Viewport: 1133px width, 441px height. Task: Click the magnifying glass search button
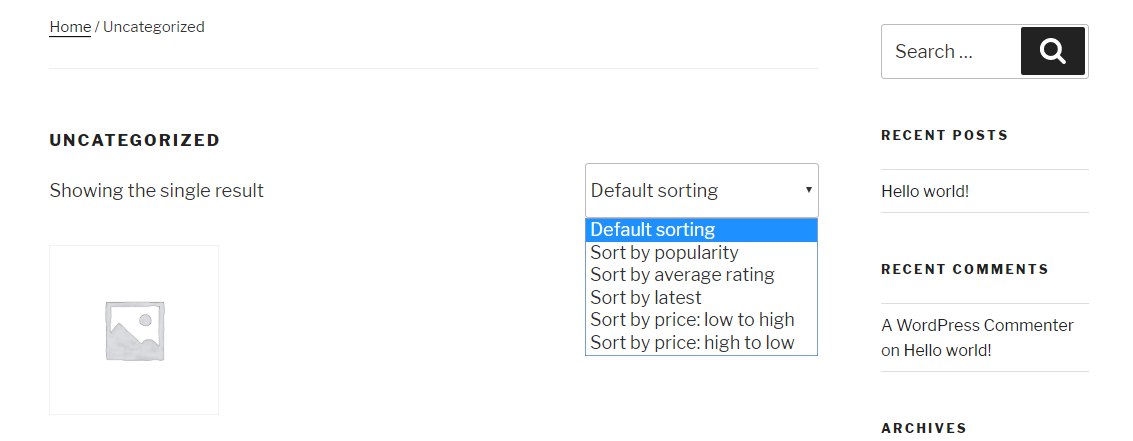point(1052,51)
